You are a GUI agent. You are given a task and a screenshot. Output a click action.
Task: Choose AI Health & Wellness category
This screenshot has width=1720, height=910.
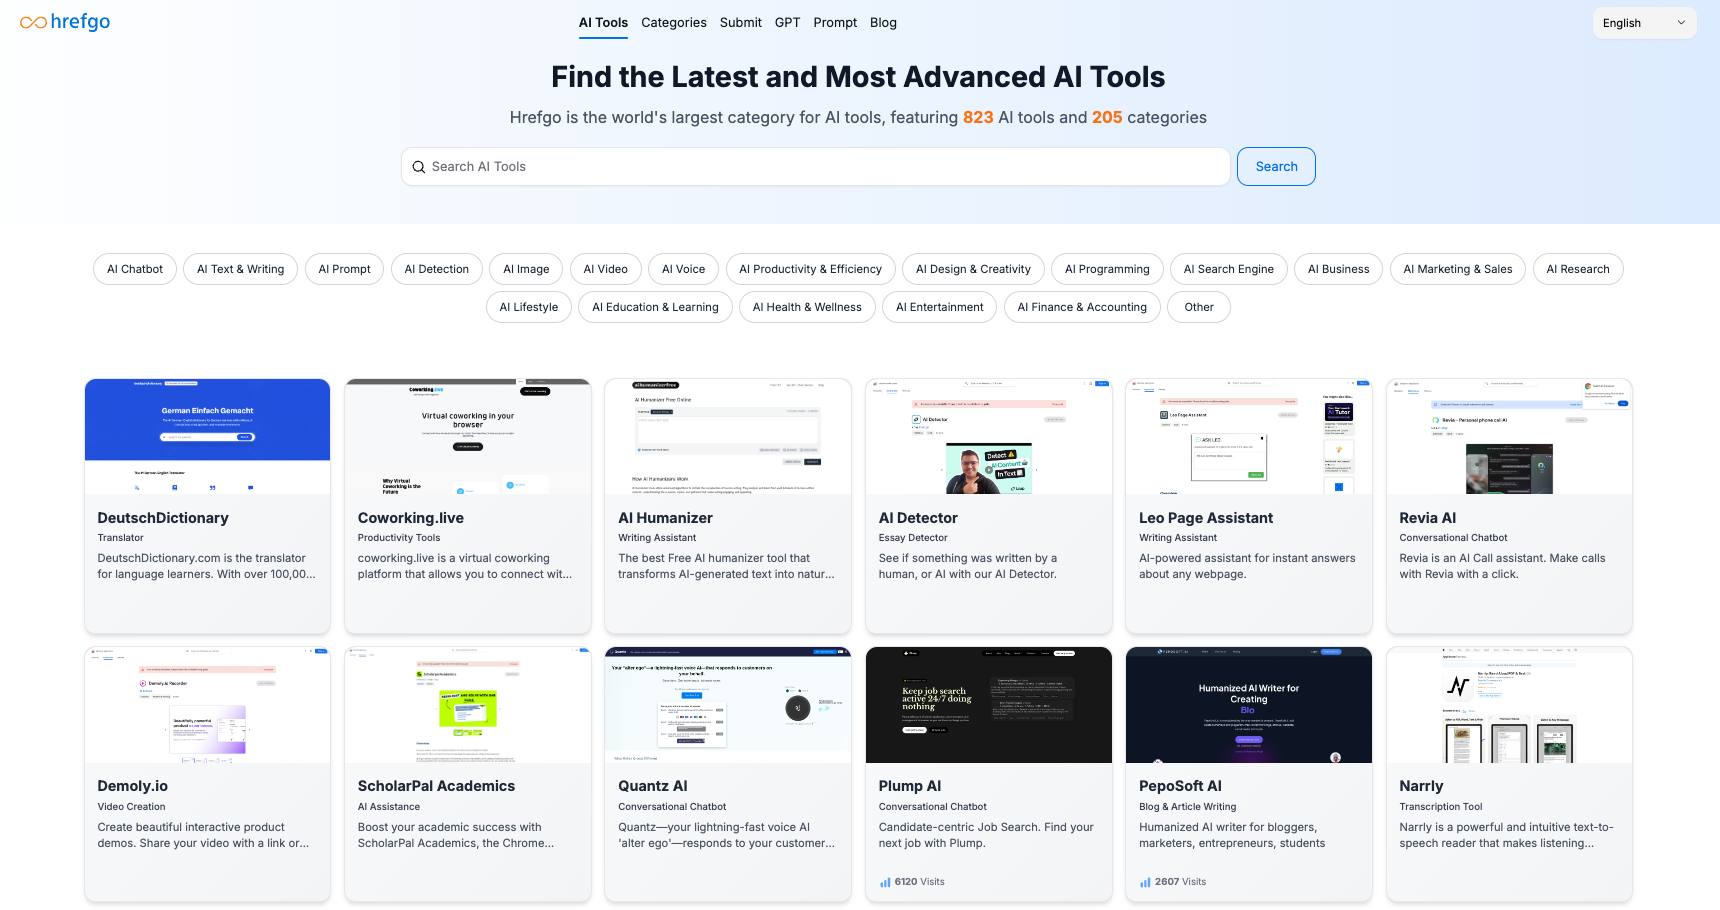[x=807, y=307]
